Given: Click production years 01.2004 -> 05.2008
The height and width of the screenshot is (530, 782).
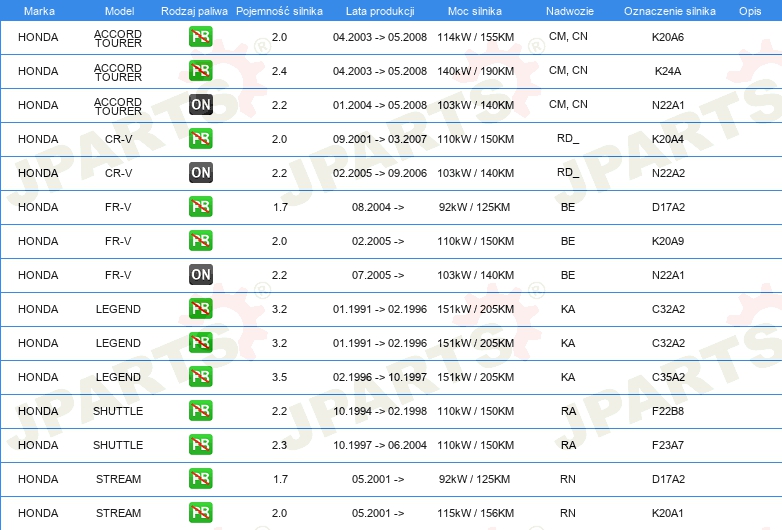Looking at the screenshot, I should click(x=380, y=105).
